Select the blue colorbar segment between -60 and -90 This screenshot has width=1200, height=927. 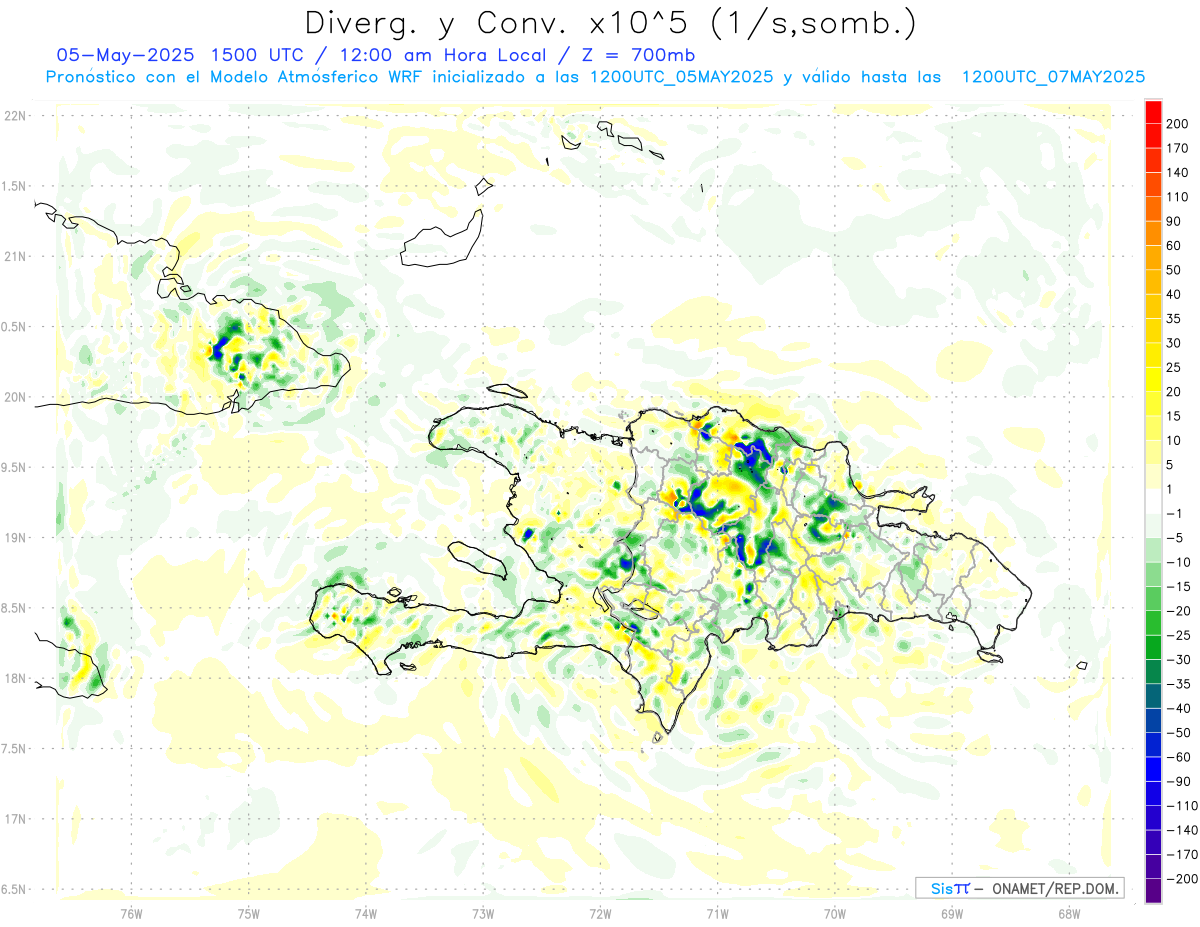point(1153,769)
